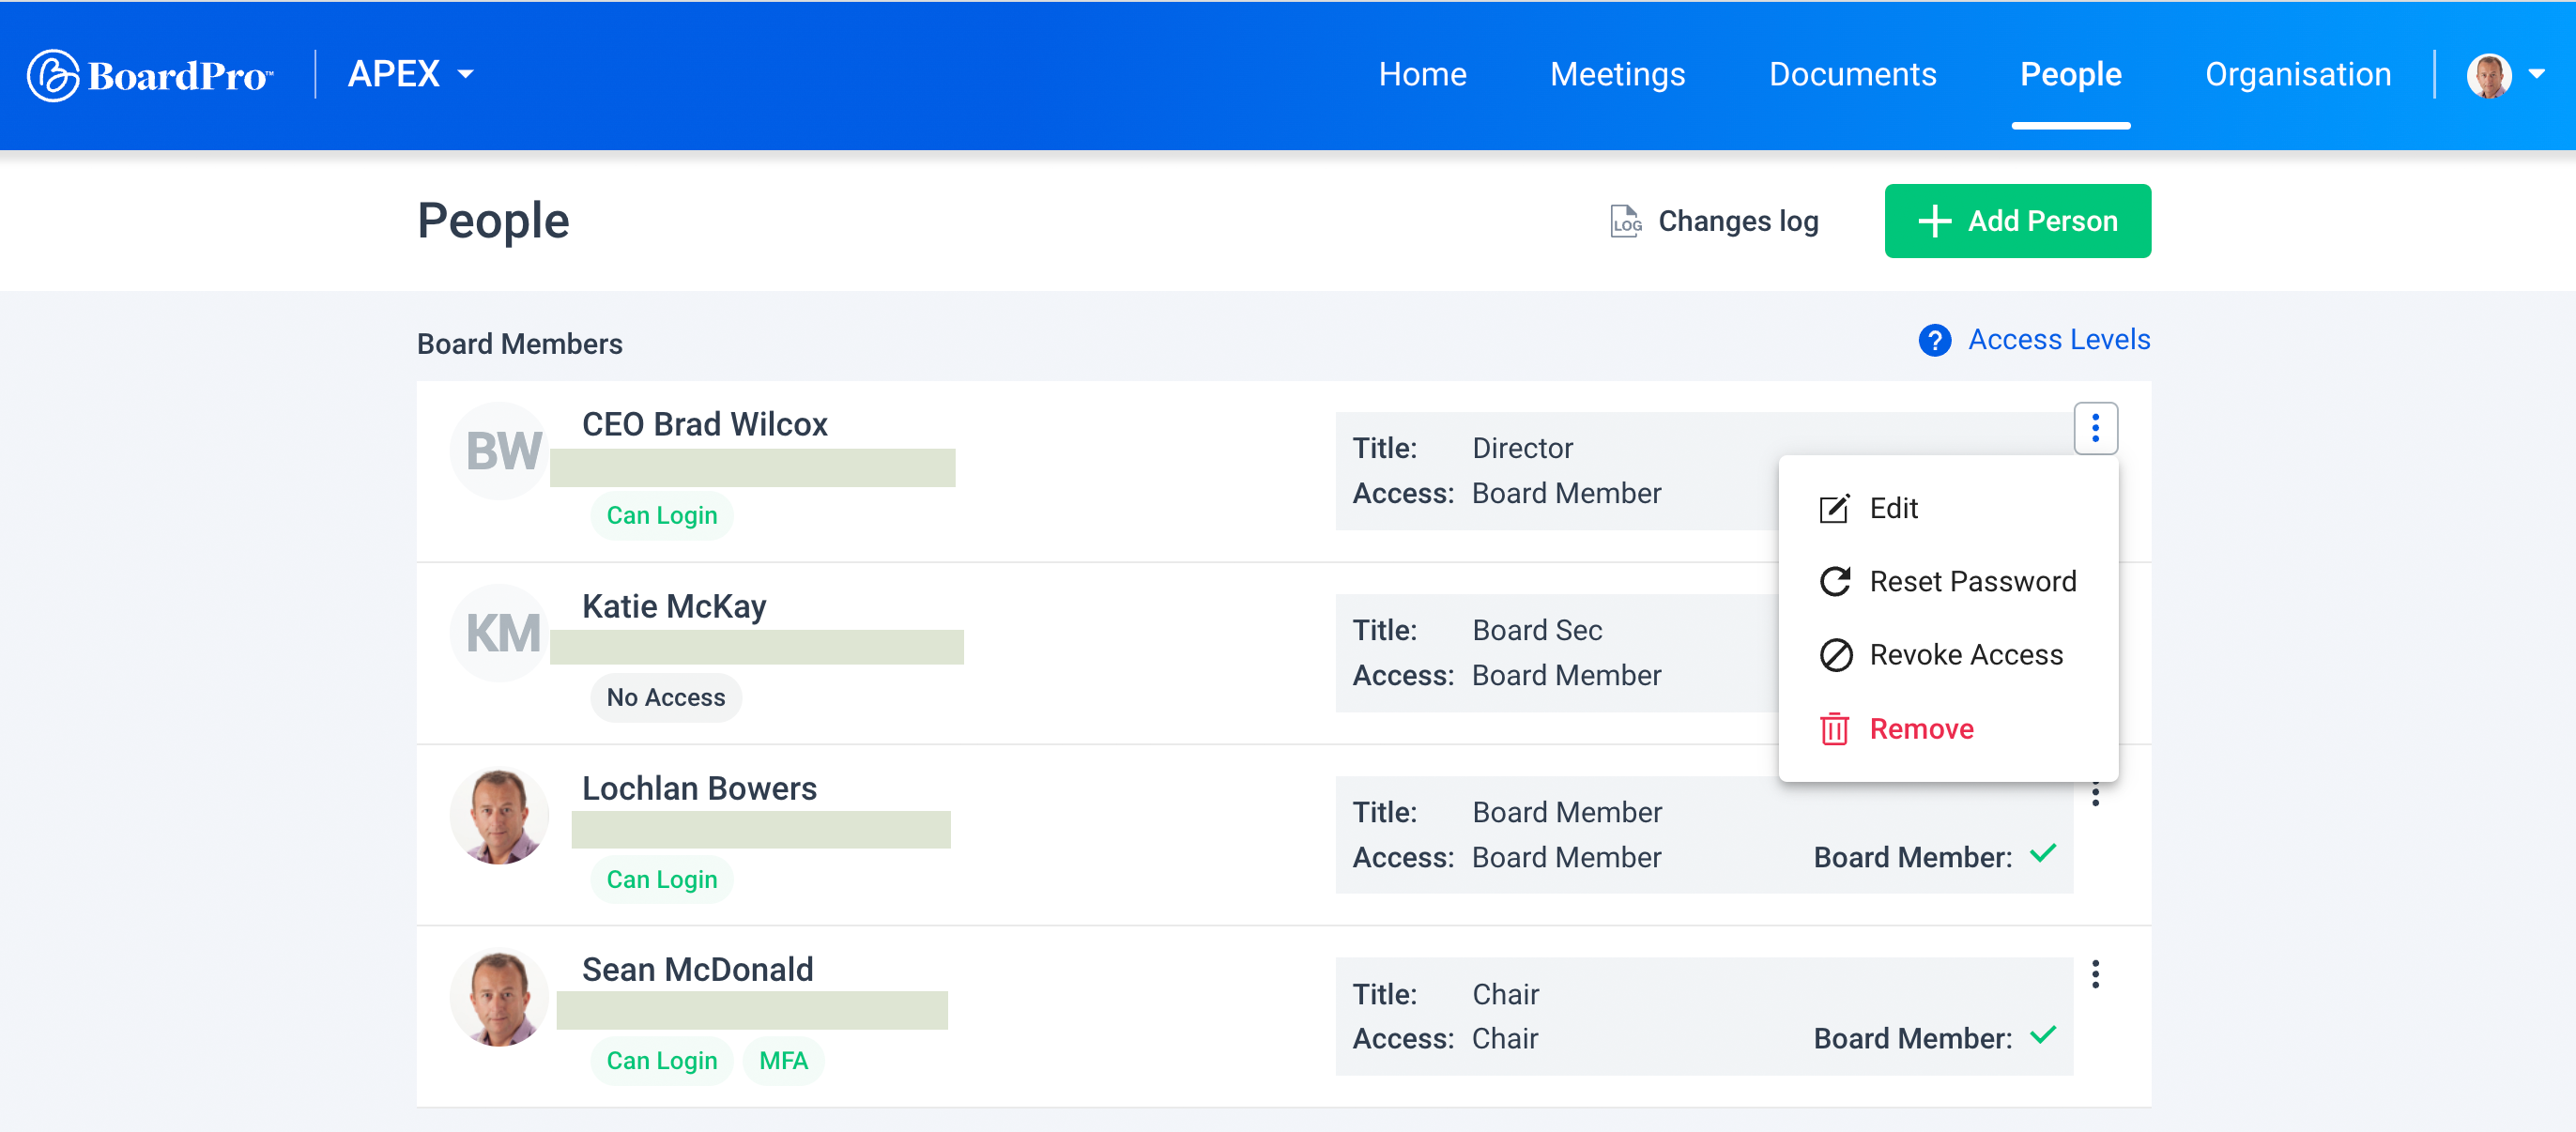Click Board Member checkmark for Lochlan Bowers
The width and height of the screenshot is (2576, 1132).
pos(2045,855)
